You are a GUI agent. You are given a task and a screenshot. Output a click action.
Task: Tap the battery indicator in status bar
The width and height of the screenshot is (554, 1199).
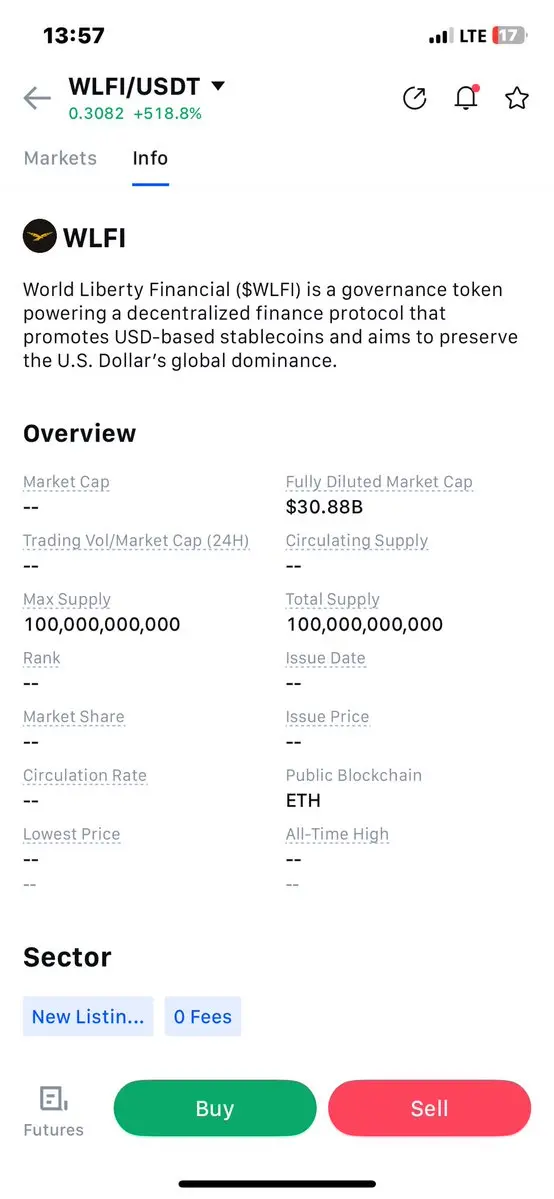click(x=510, y=35)
